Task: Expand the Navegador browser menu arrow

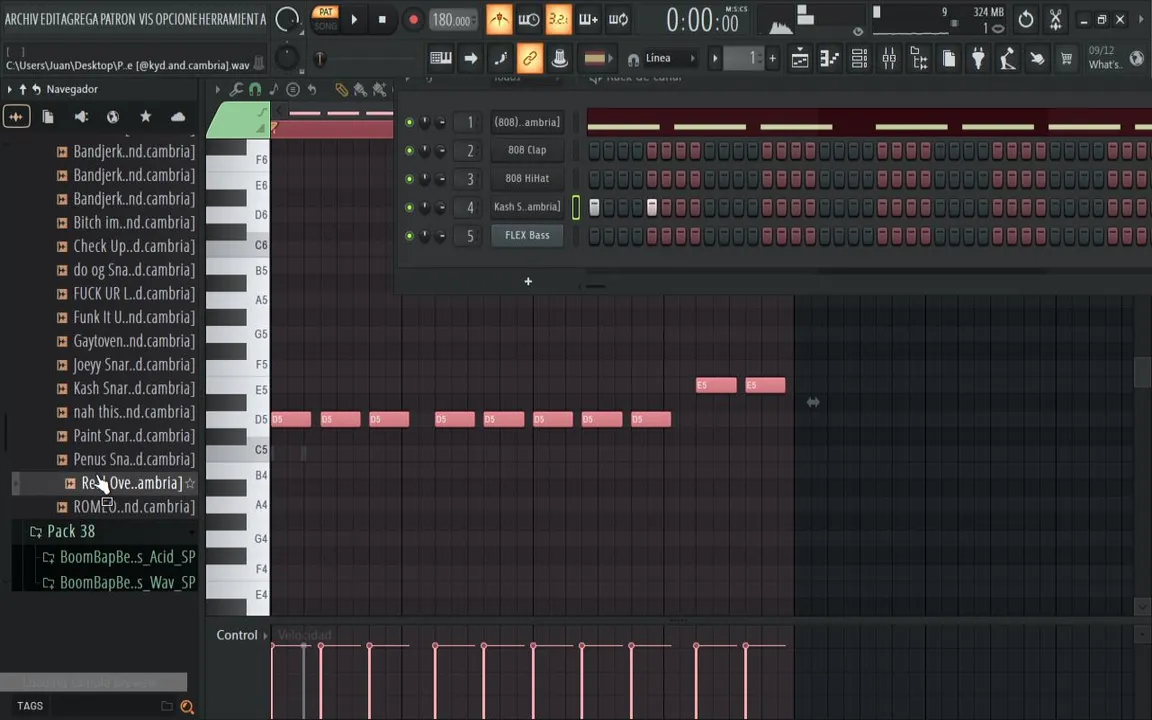Action: (10, 89)
